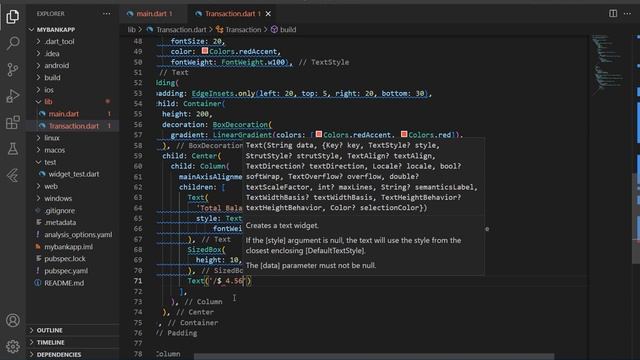Click FontWeight.w100 on line 50
Viewport: 640px width, 360px height.
[253, 62]
